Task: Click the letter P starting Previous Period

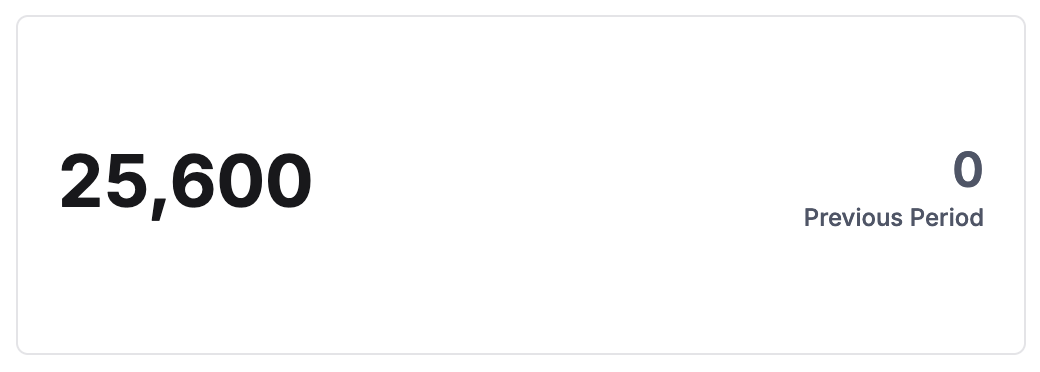Action: [811, 217]
